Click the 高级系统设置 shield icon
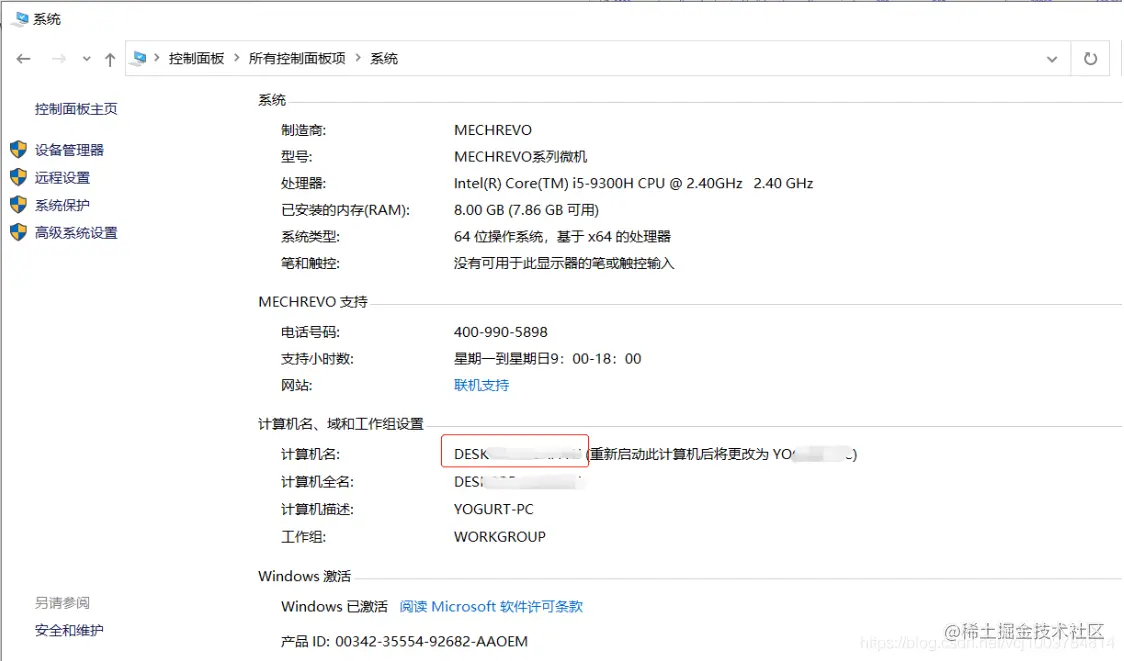 18,232
